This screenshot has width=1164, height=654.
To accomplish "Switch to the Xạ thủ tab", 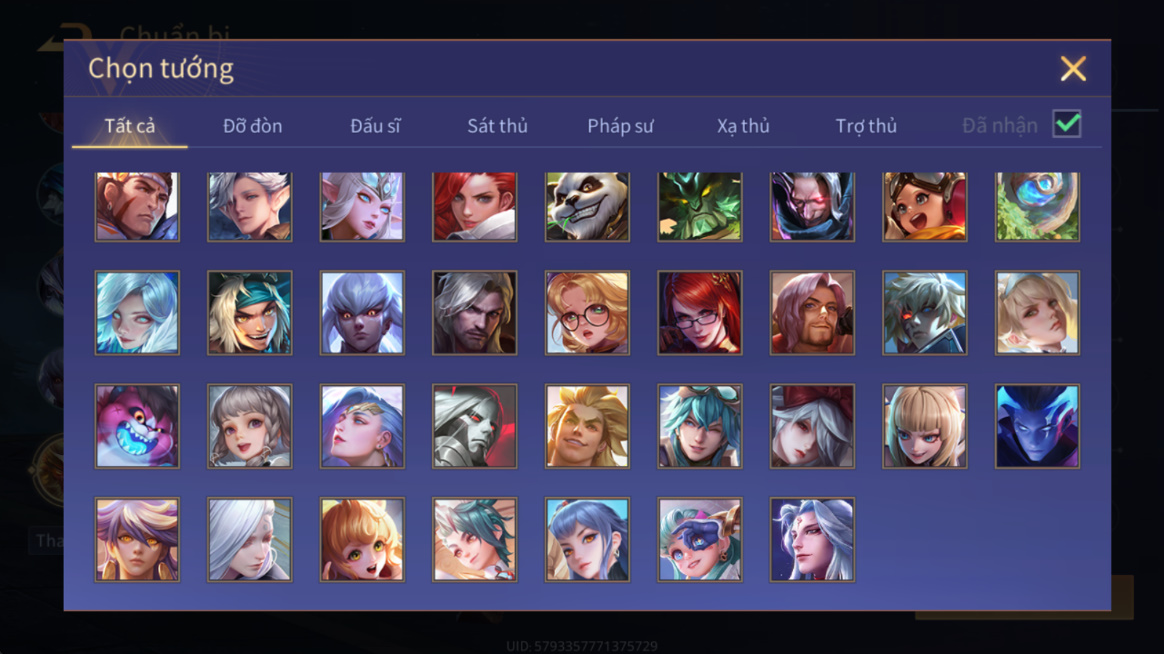I will click(x=742, y=125).
